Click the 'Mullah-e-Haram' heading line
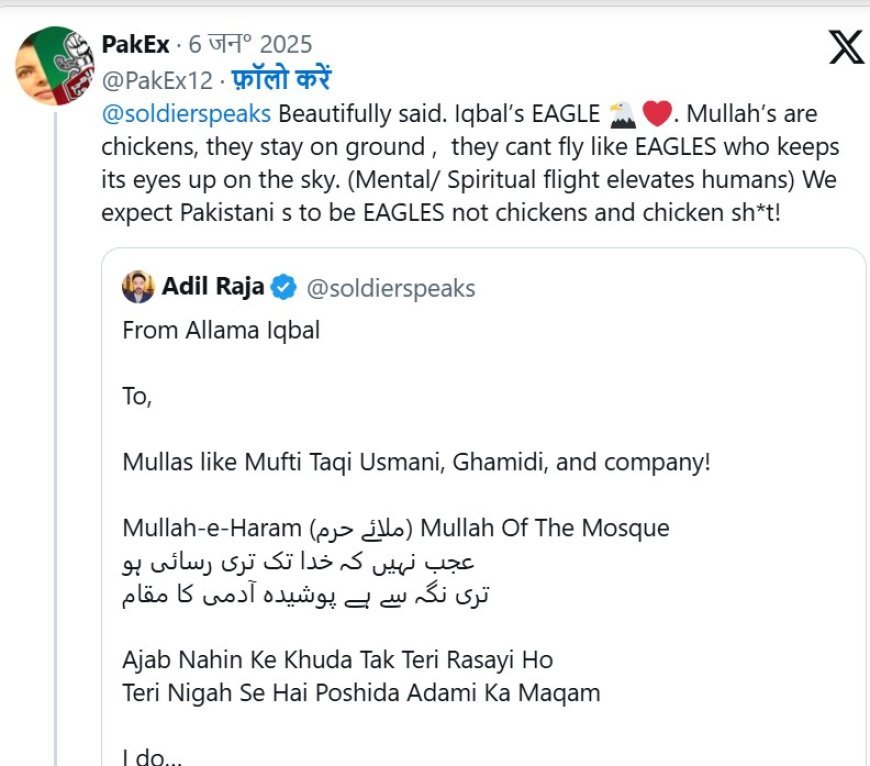This screenshot has width=870, height=766. point(396,528)
